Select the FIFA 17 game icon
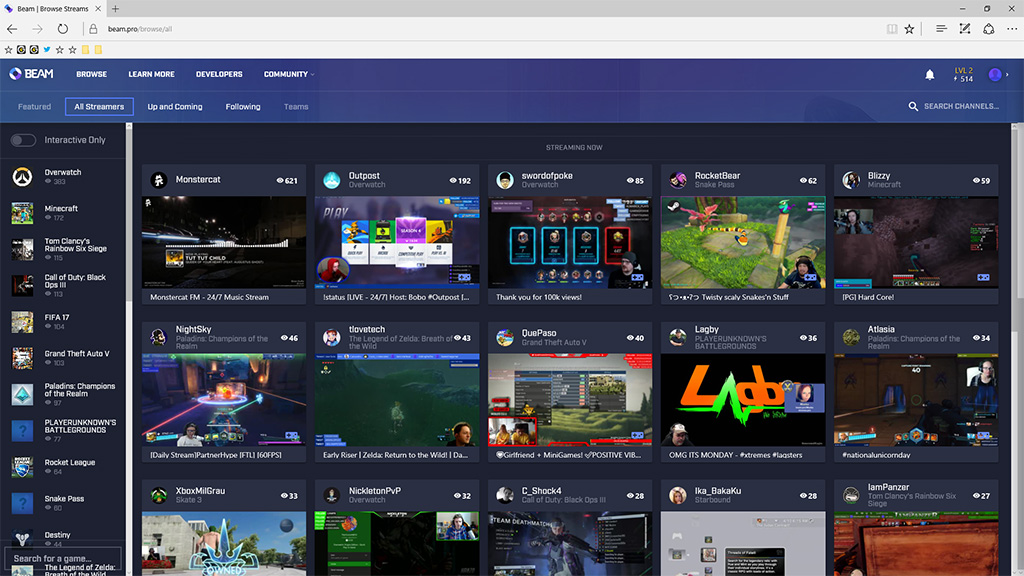Viewport: 1024px width, 576px height. (22, 321)
